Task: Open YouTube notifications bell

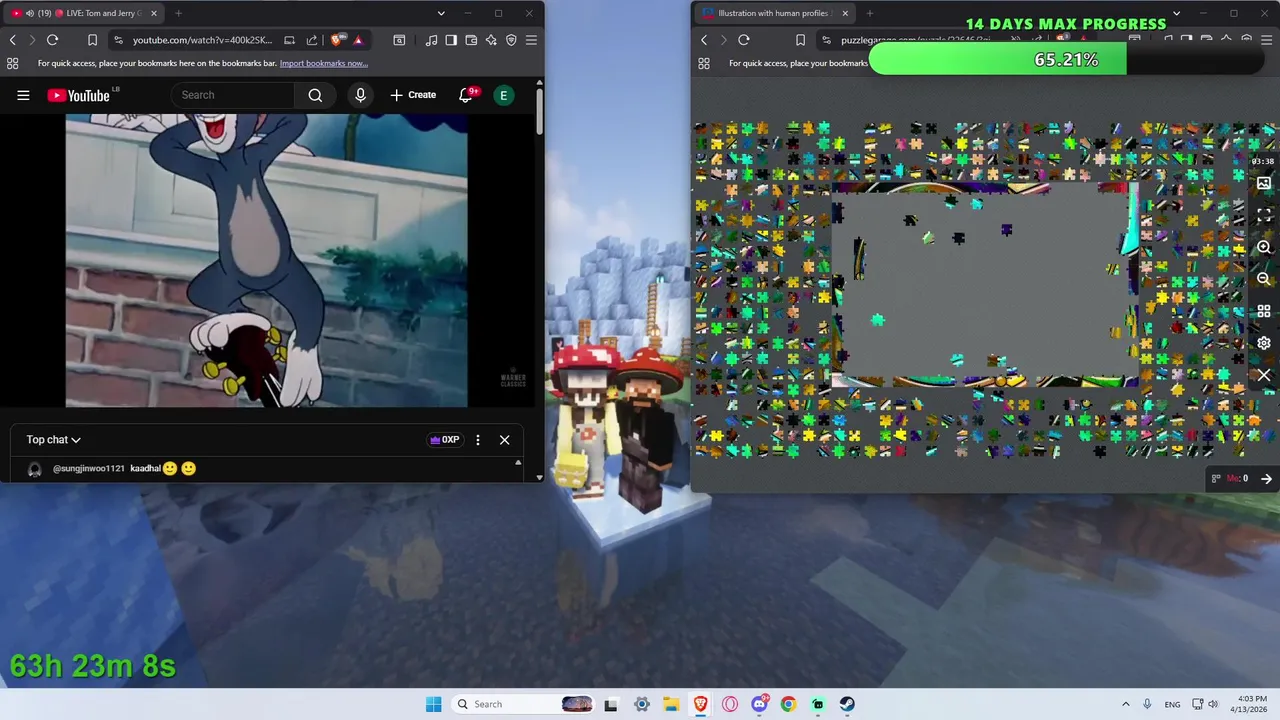Action: click(x=466, y=95)
